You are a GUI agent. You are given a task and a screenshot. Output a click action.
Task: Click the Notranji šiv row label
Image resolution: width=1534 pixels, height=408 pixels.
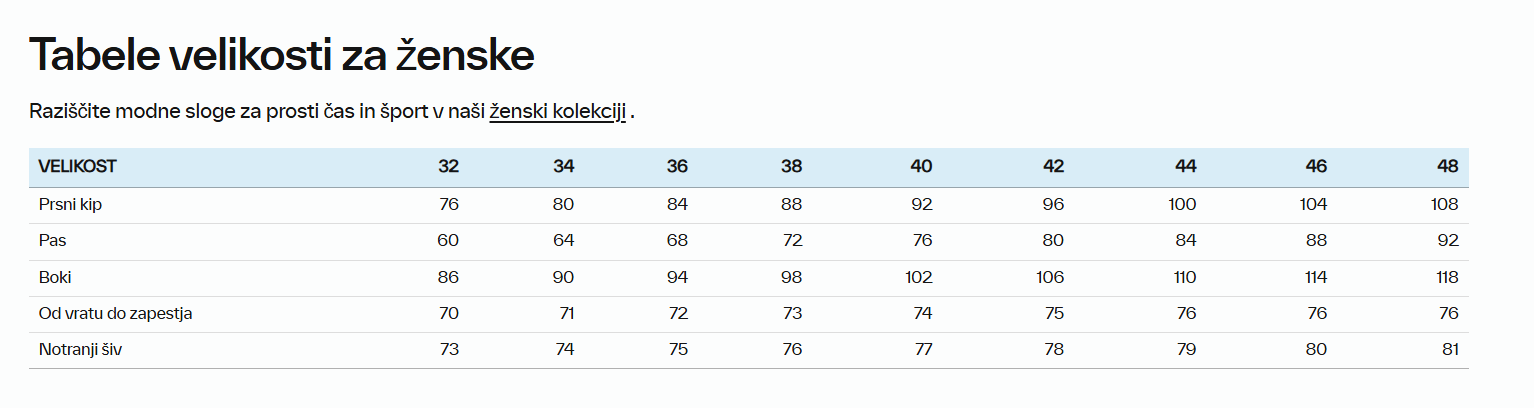(80, 350)
